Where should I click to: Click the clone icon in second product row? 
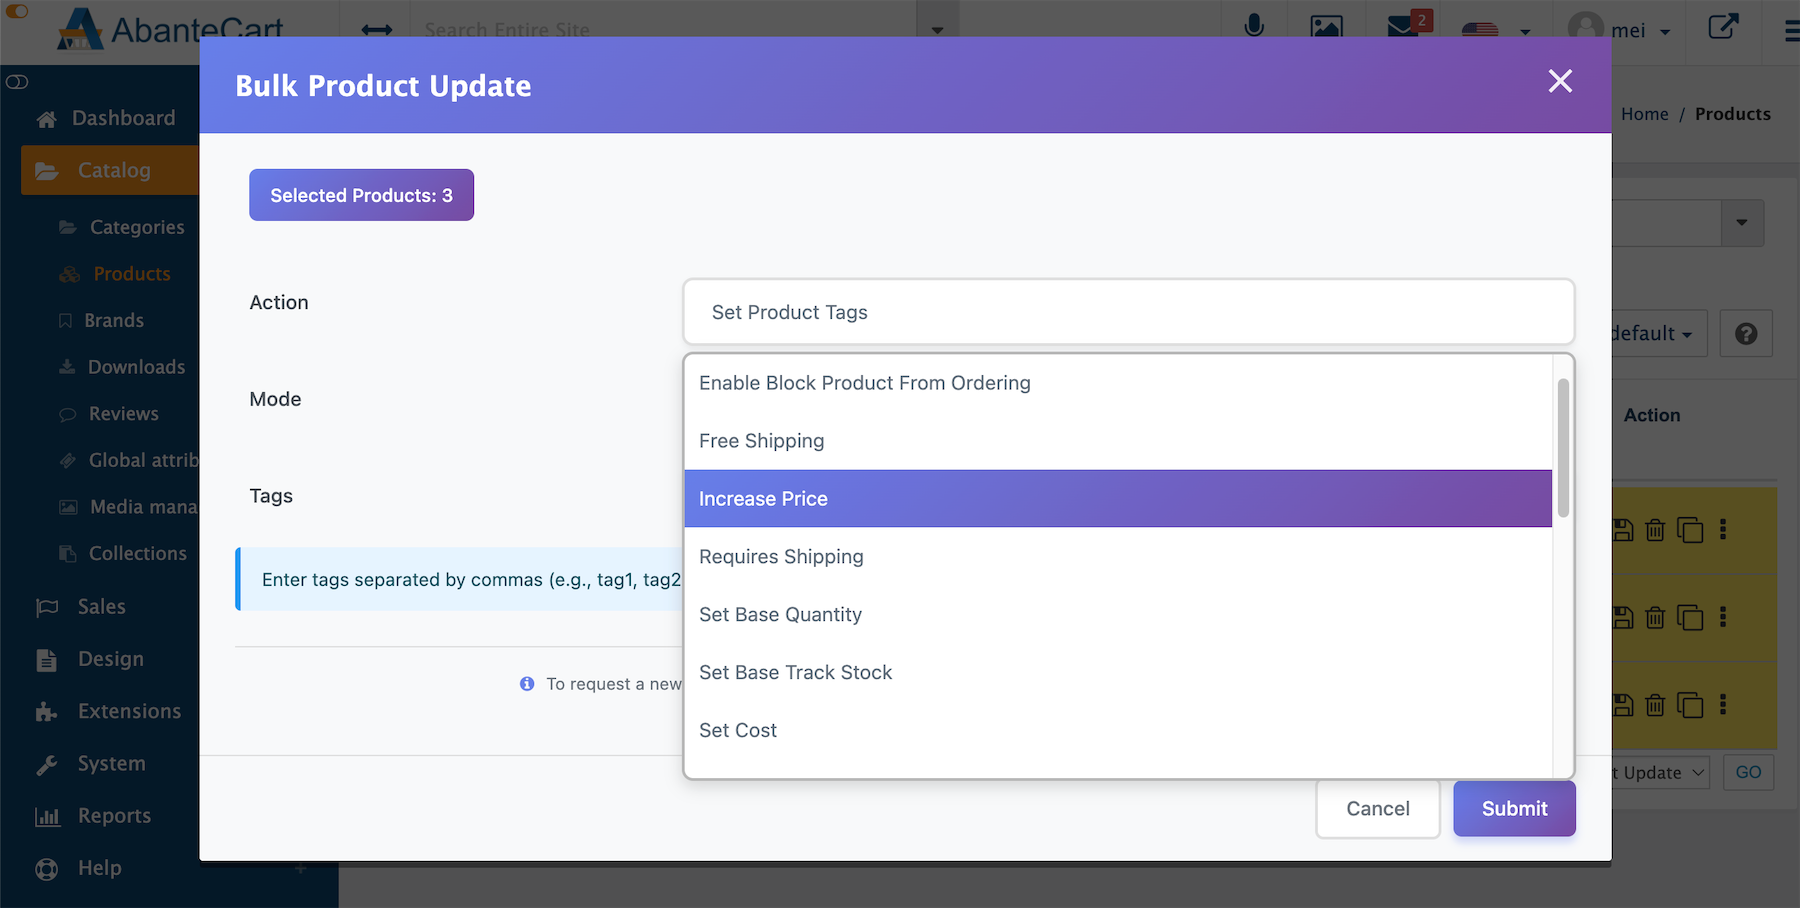coord(1690,617)
